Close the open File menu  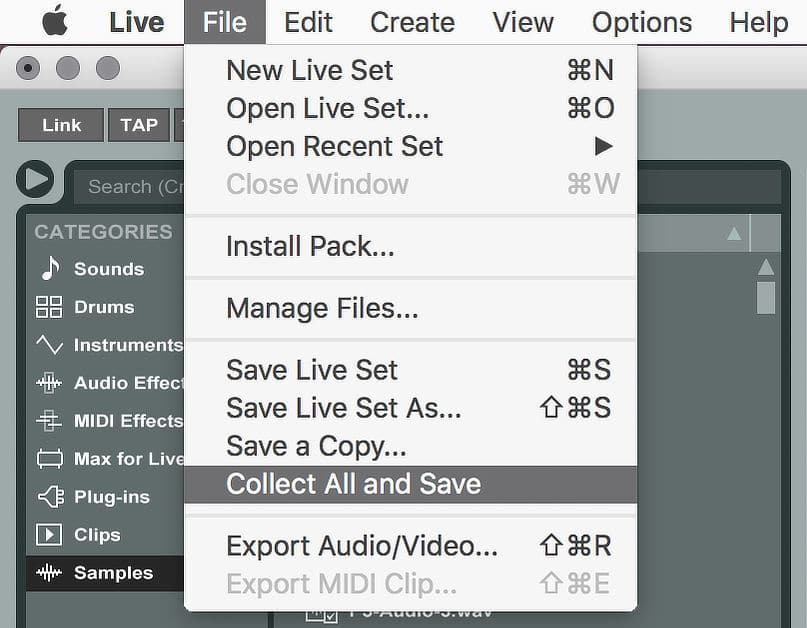[225, 22]
